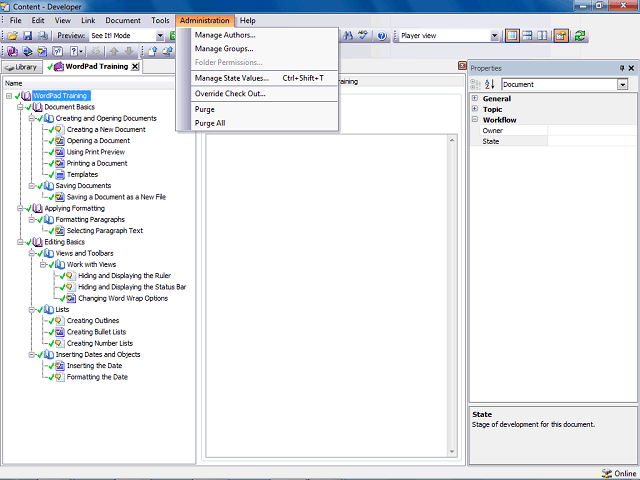
Task: Choose Manage Groups... menu entry
Action: pos(264,49)
